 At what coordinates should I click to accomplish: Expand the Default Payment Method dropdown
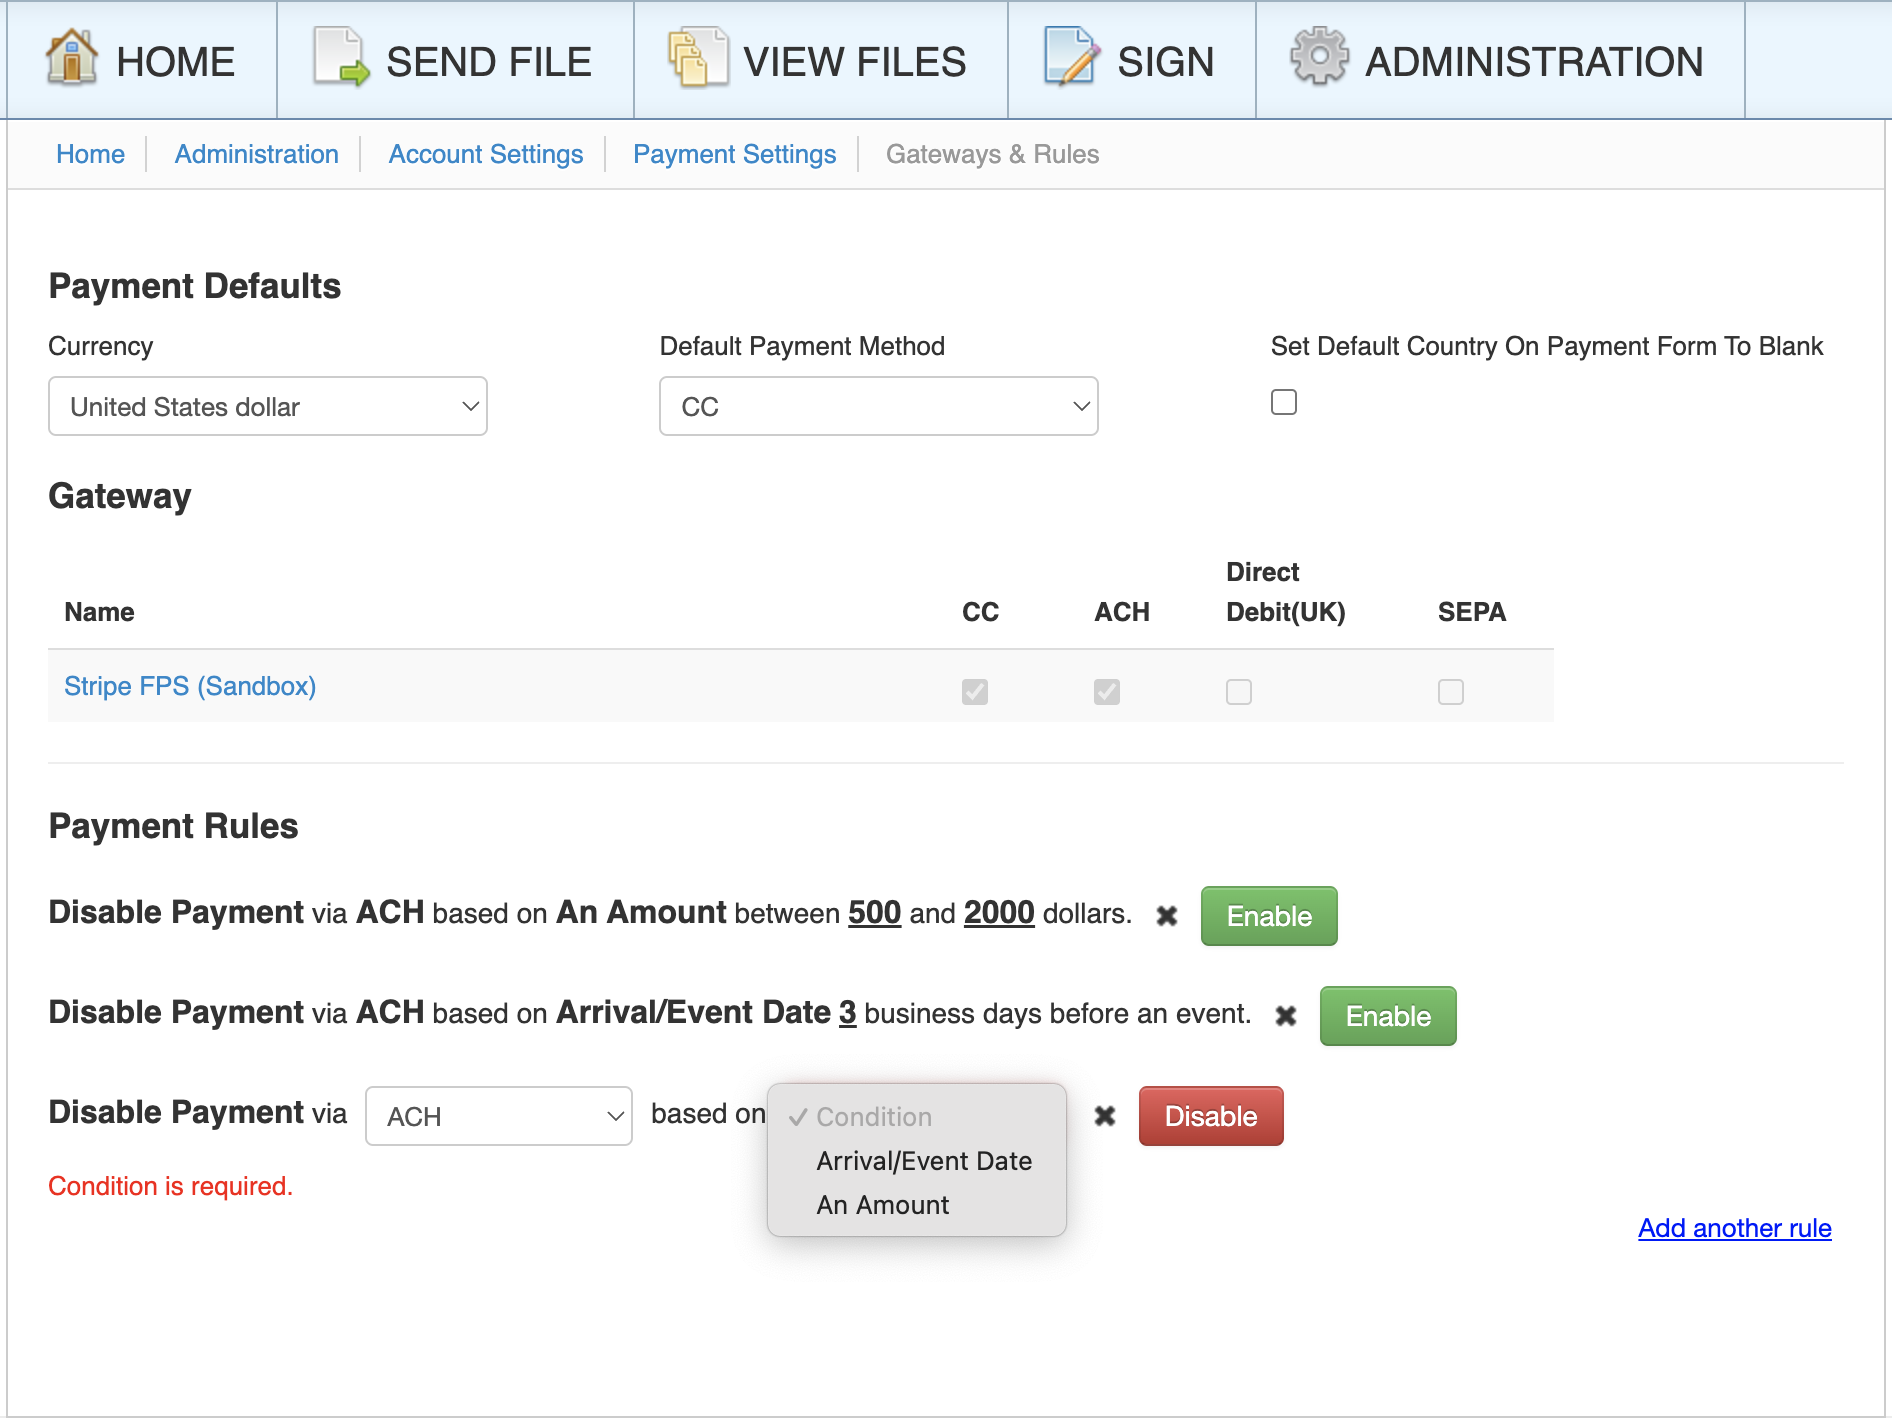coord(879,406)
